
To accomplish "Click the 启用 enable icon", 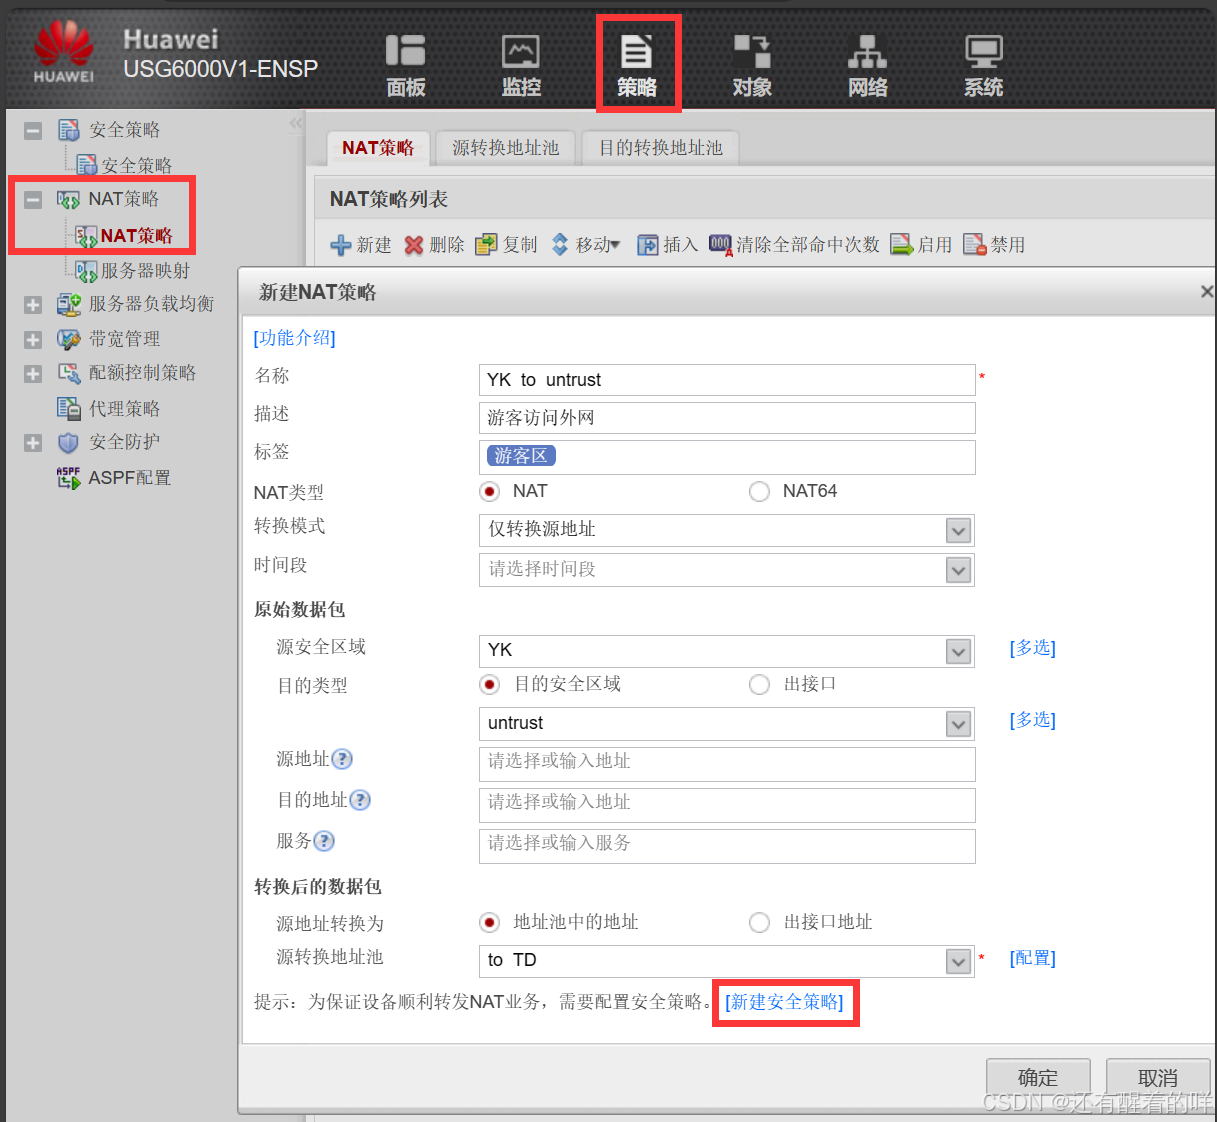I will click(x=902, y=245).
